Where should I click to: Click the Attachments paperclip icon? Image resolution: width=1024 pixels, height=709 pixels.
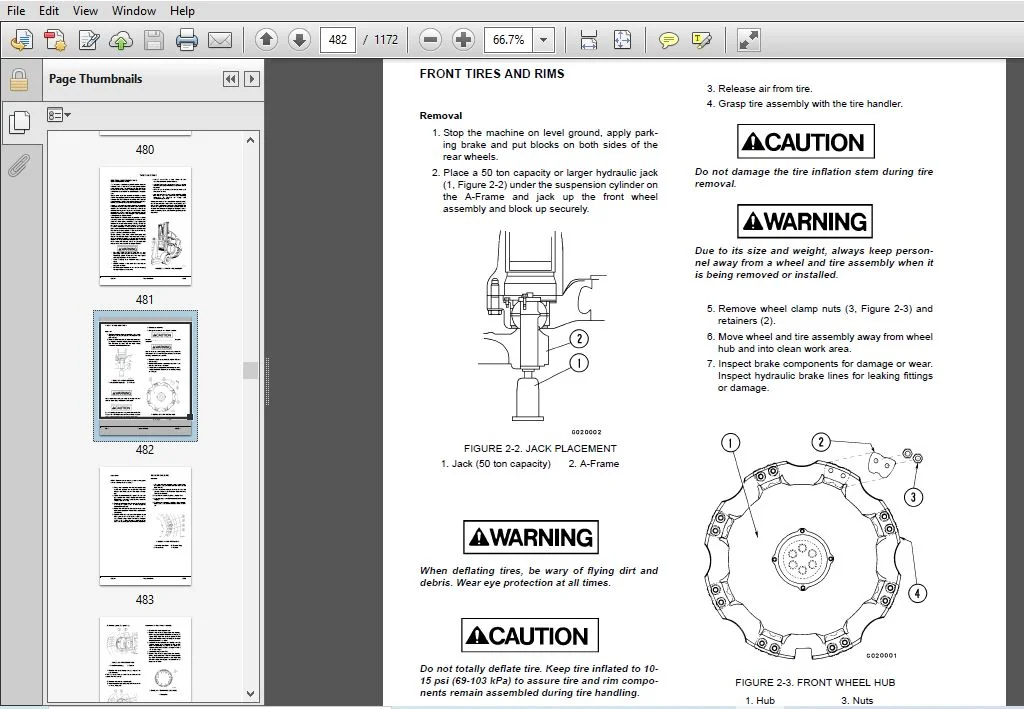click(19, 165)
